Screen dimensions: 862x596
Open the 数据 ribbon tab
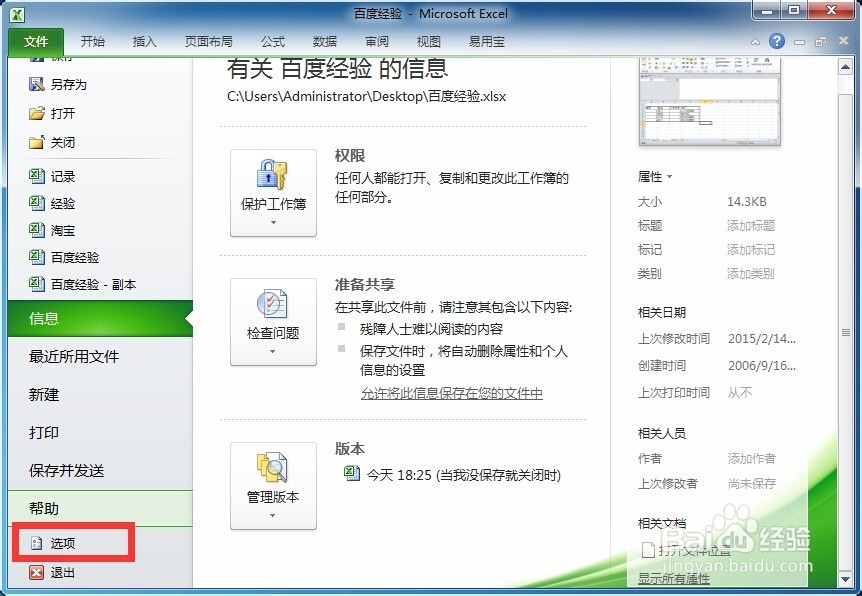coord(325,42)
